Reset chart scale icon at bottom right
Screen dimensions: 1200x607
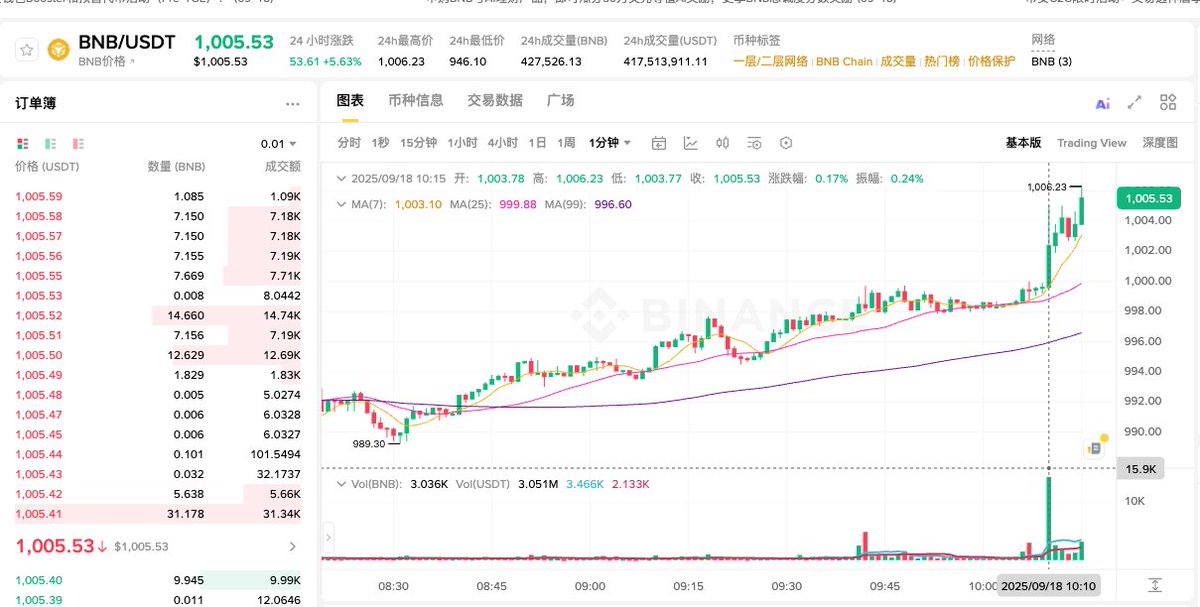pyautogui.click(x=1155, y=585)
